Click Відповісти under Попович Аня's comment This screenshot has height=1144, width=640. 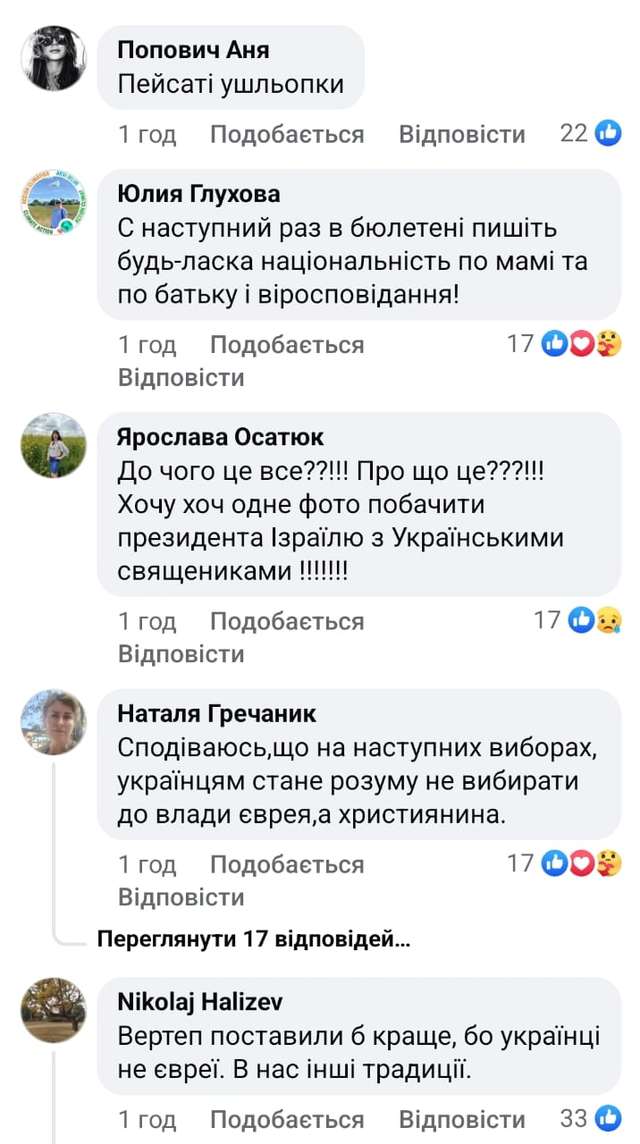[x=462, y=134]
